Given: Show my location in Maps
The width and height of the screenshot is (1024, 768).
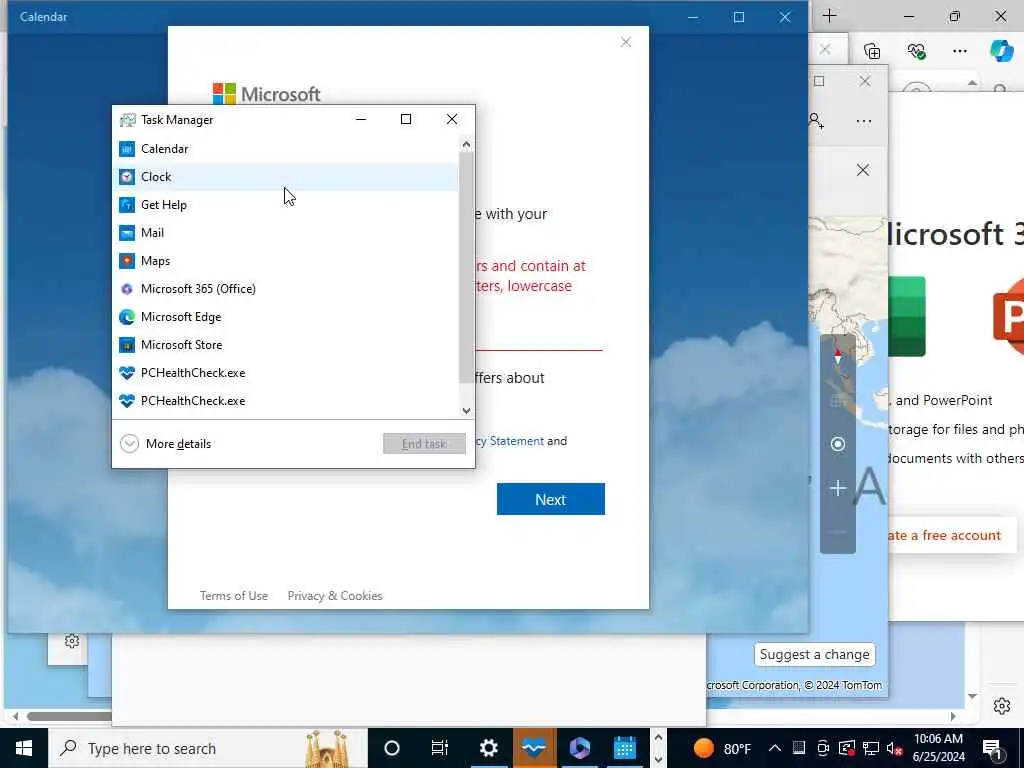Looking at the screenshot, I should pos(838,445).
